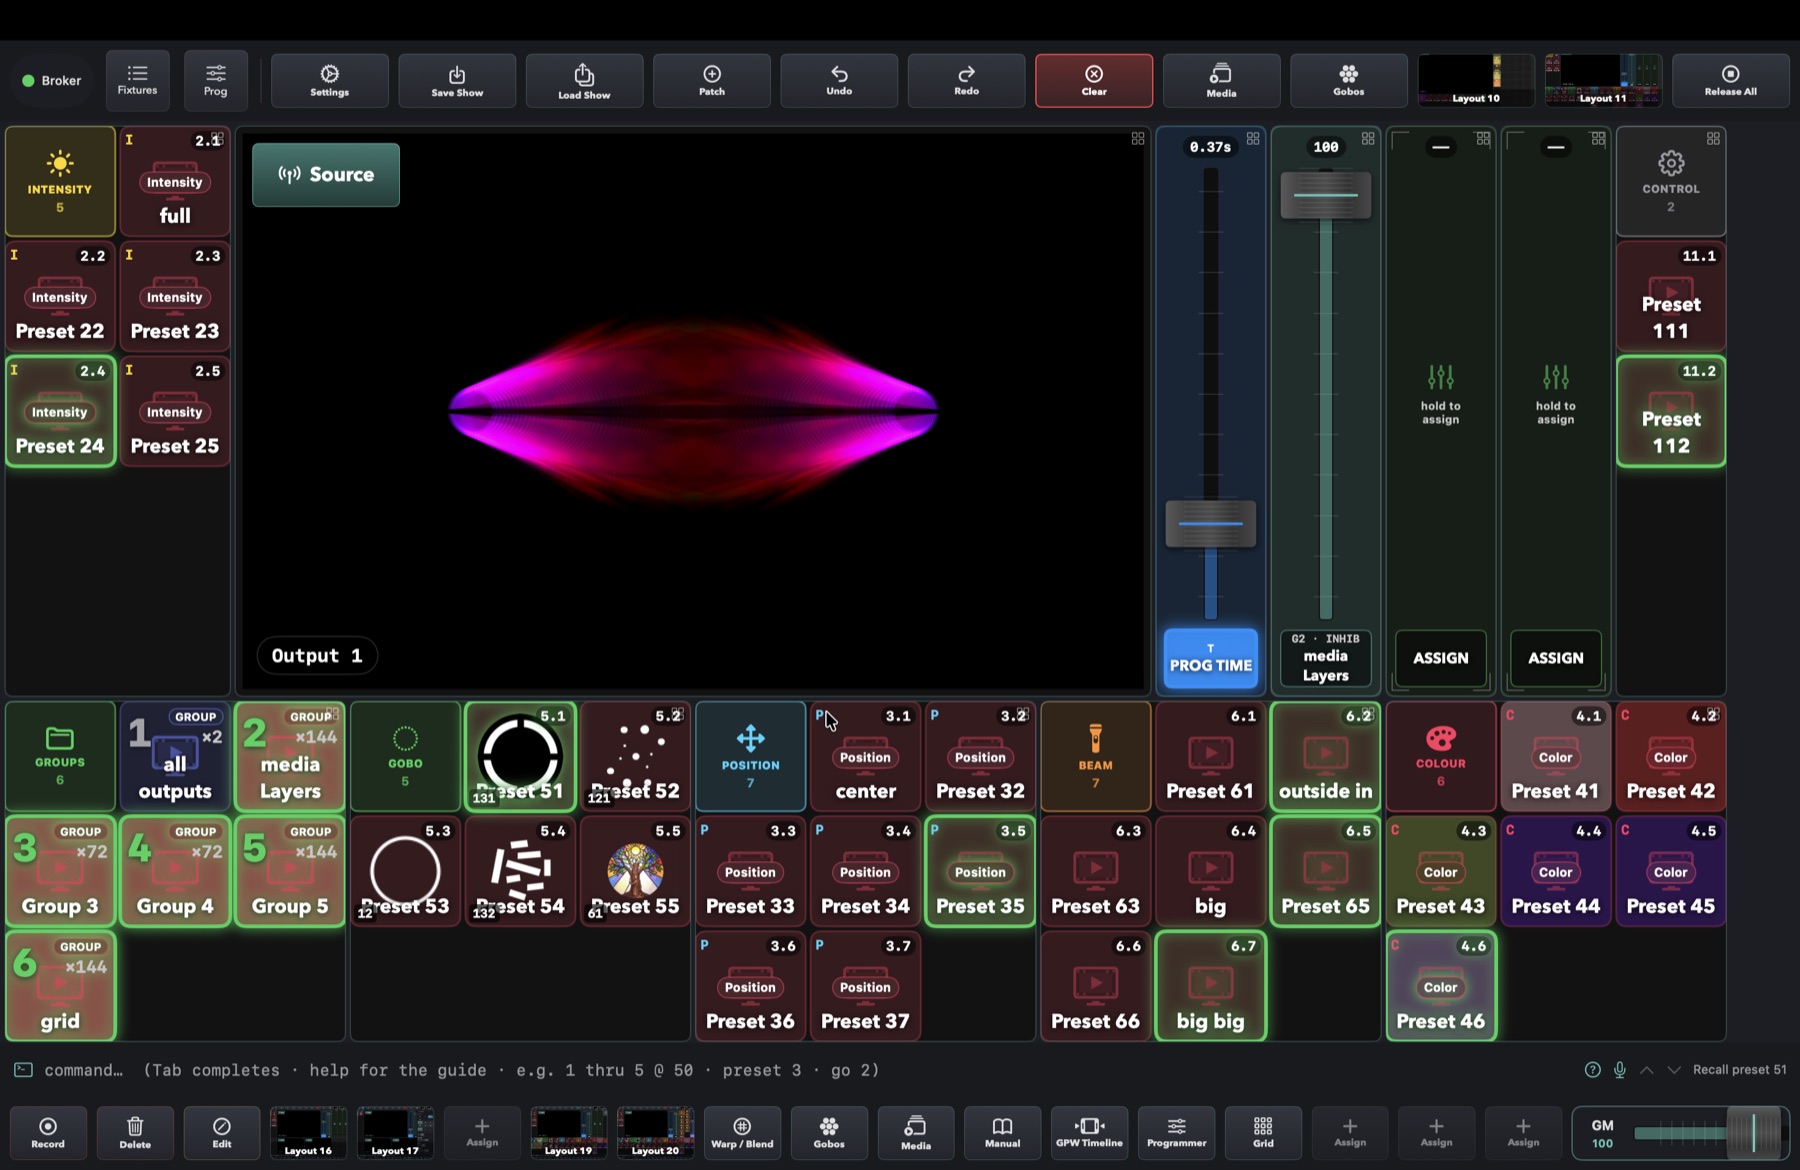This screenshot has width=1800, height=1170.
Task: Open the GPW Timeline
Action: click(1089, 1132)
